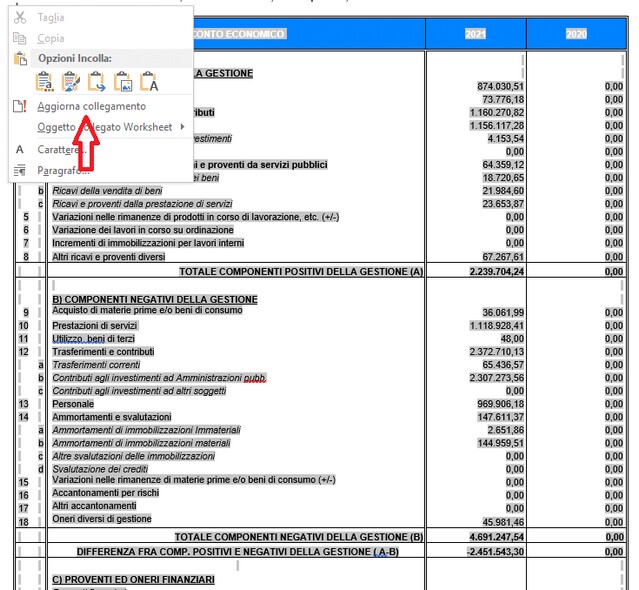Select Aggiorna collegamento menu entry
The height and width of the screenshot is (590, 639).
pos(92,106)
